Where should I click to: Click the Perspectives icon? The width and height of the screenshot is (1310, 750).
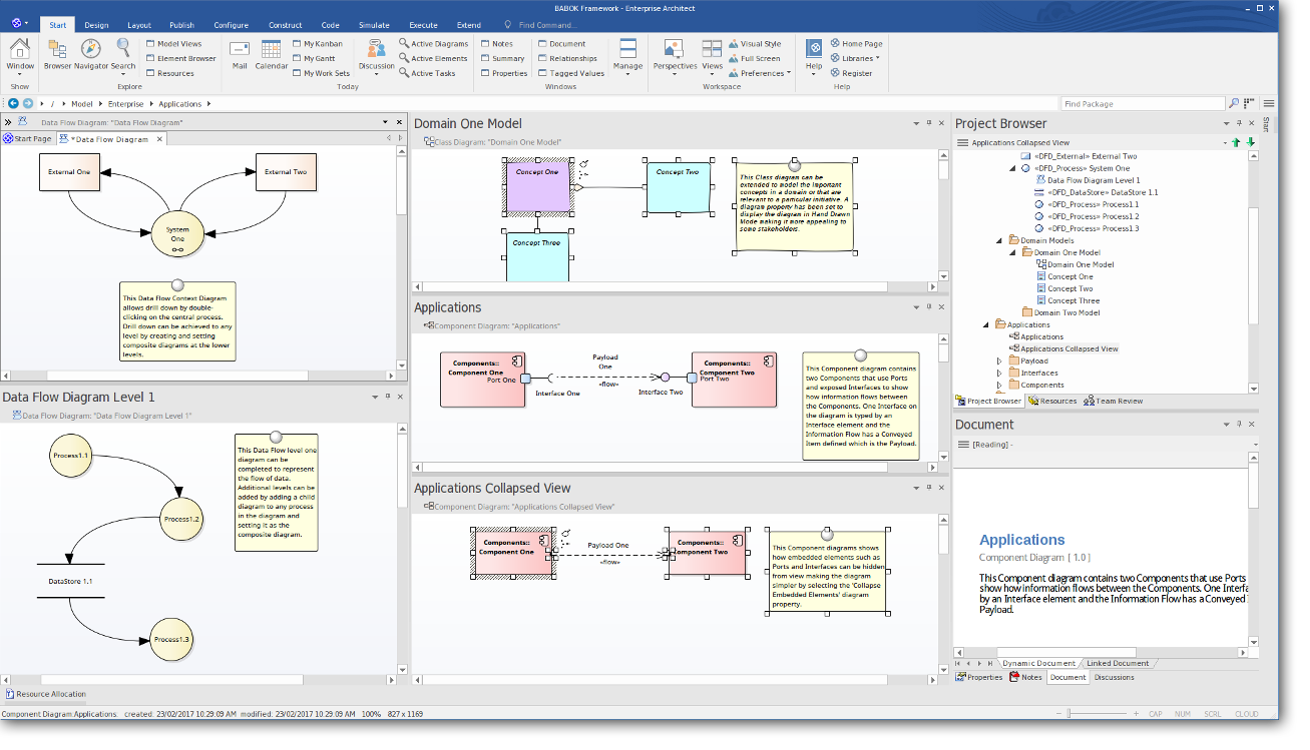click(674, 50)
